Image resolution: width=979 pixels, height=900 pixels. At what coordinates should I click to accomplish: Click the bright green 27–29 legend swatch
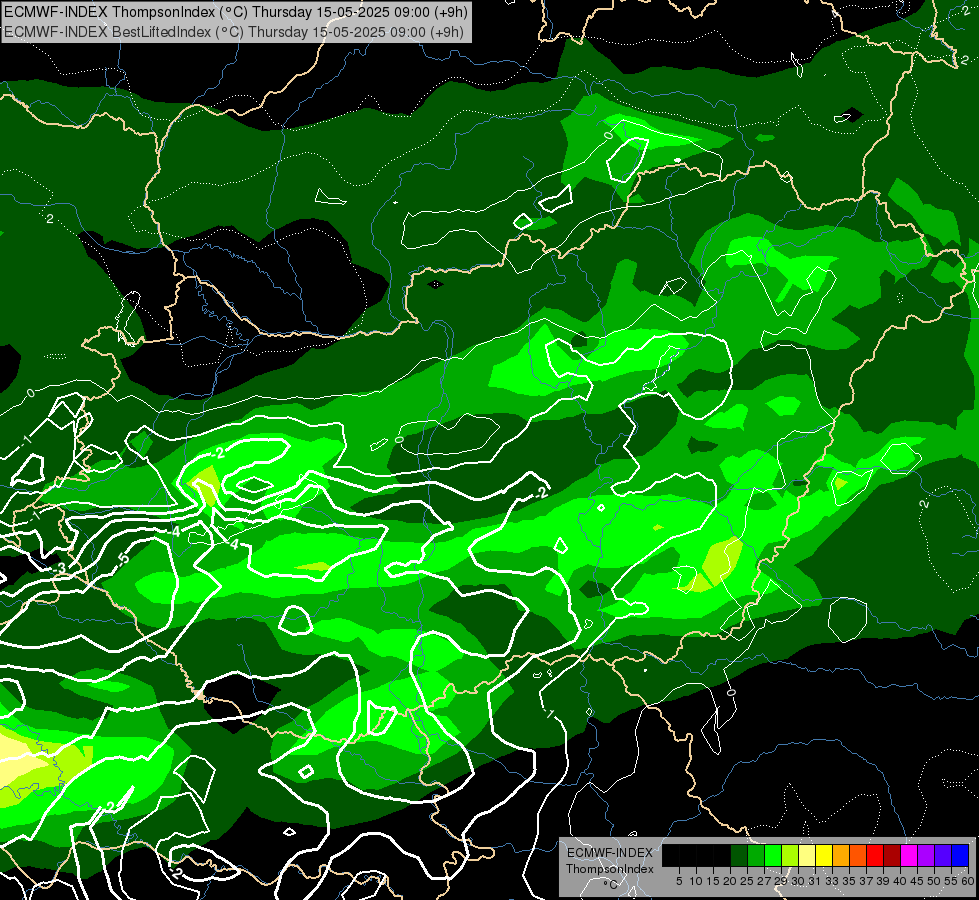(x=773, y=855)
